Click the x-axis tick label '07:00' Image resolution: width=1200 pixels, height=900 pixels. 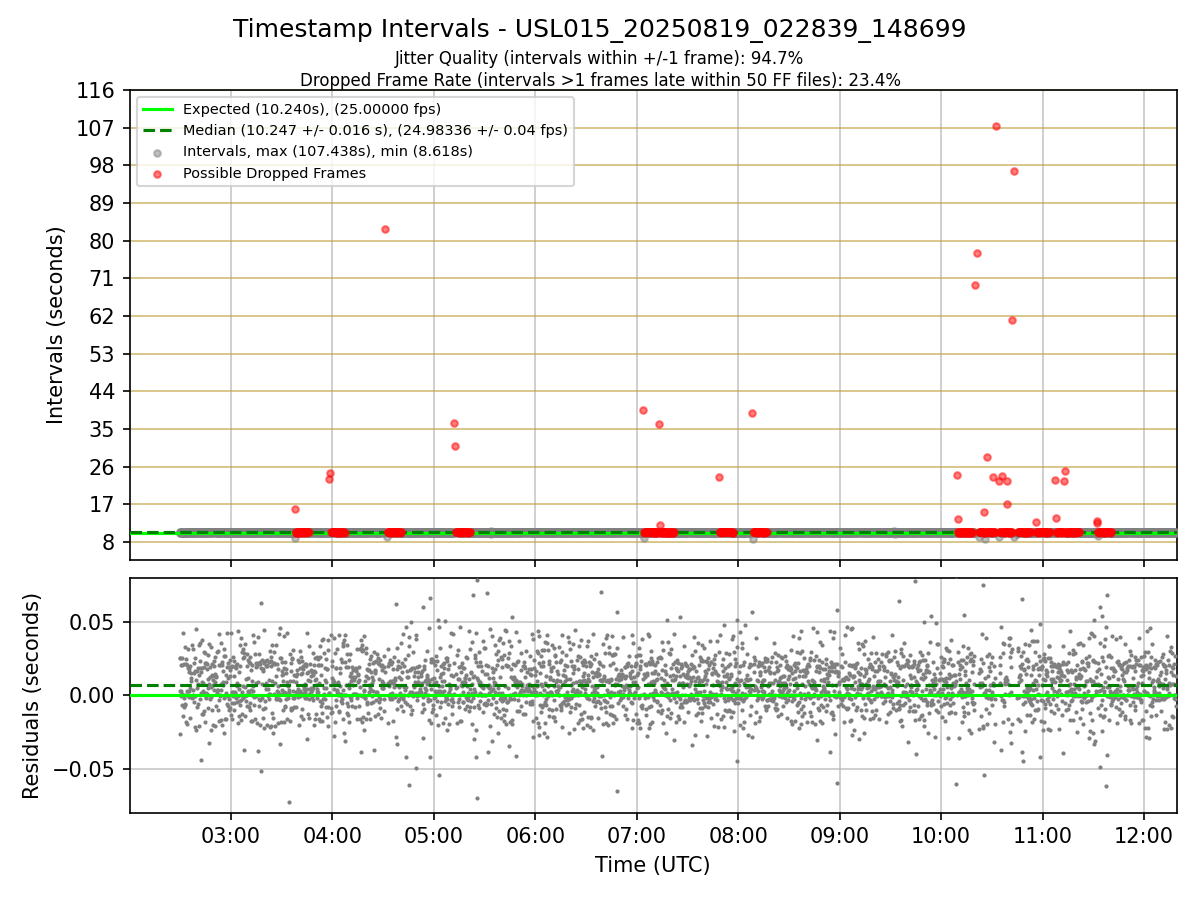click(x=637, y=835)
